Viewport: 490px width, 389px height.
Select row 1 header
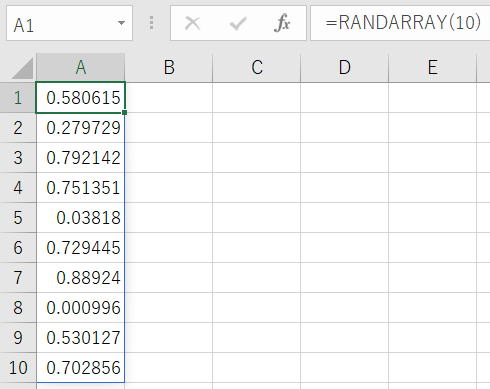point(18,98)
